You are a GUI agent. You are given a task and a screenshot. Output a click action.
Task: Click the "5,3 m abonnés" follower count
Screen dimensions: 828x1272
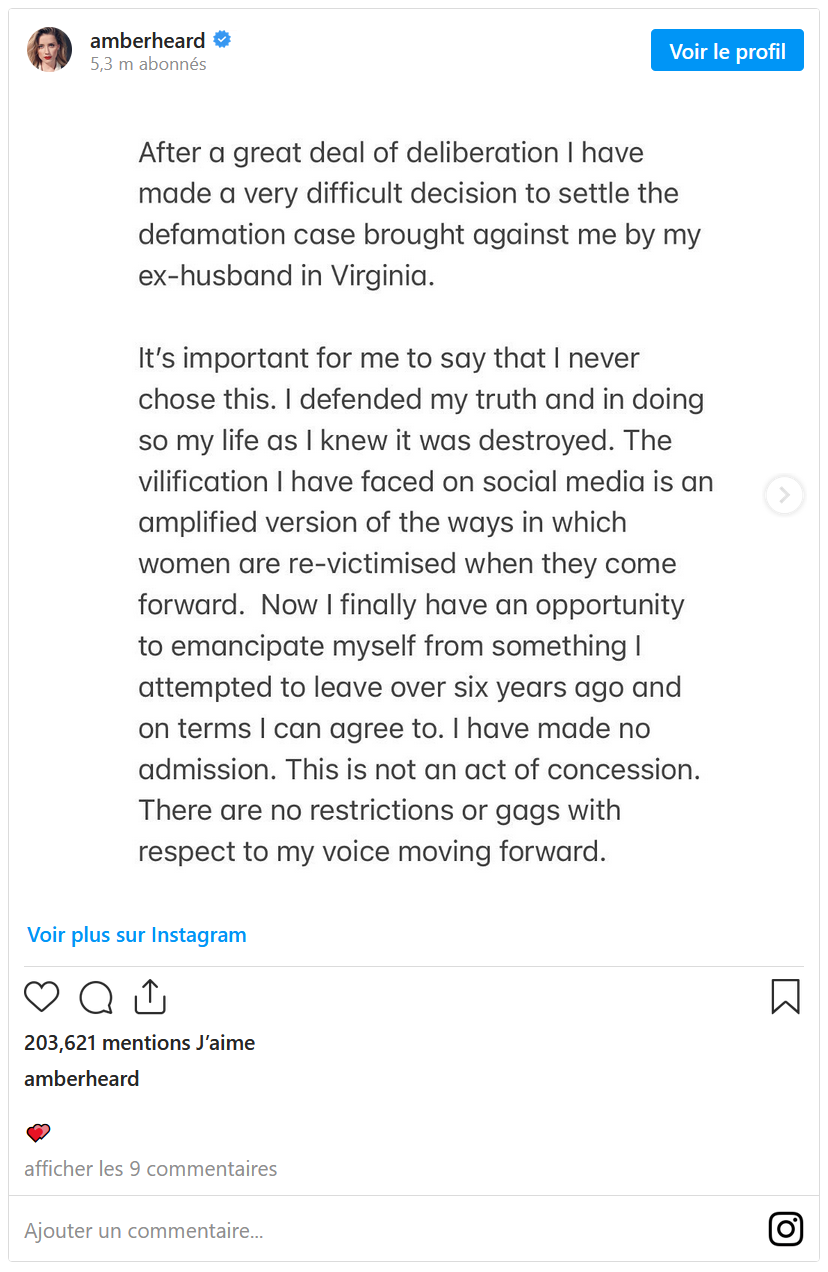[x=148, y=64]
